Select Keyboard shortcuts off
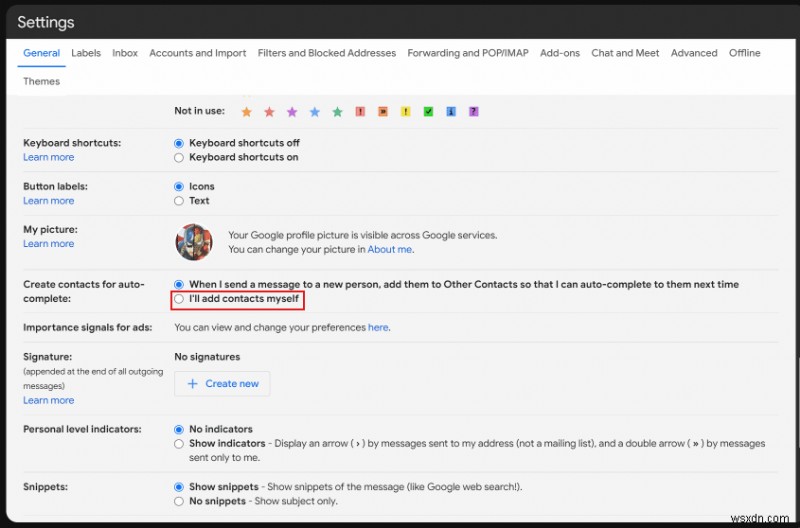The height and width of the screenshot is (528, 800). [179, 143]
